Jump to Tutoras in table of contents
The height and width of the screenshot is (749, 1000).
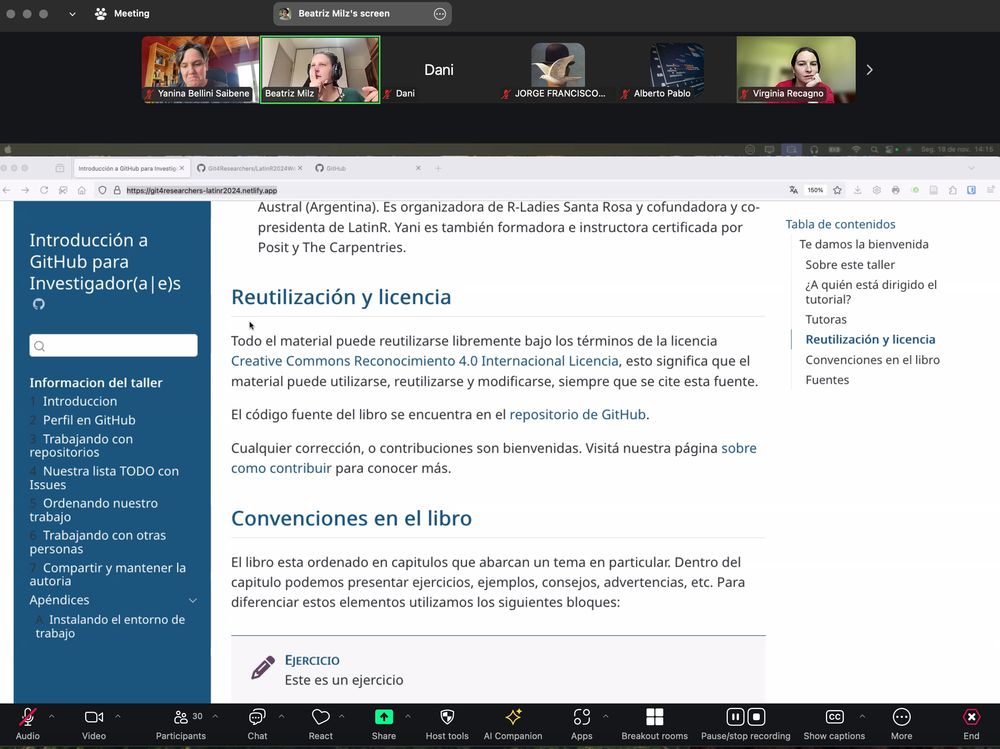coord(826,320)
